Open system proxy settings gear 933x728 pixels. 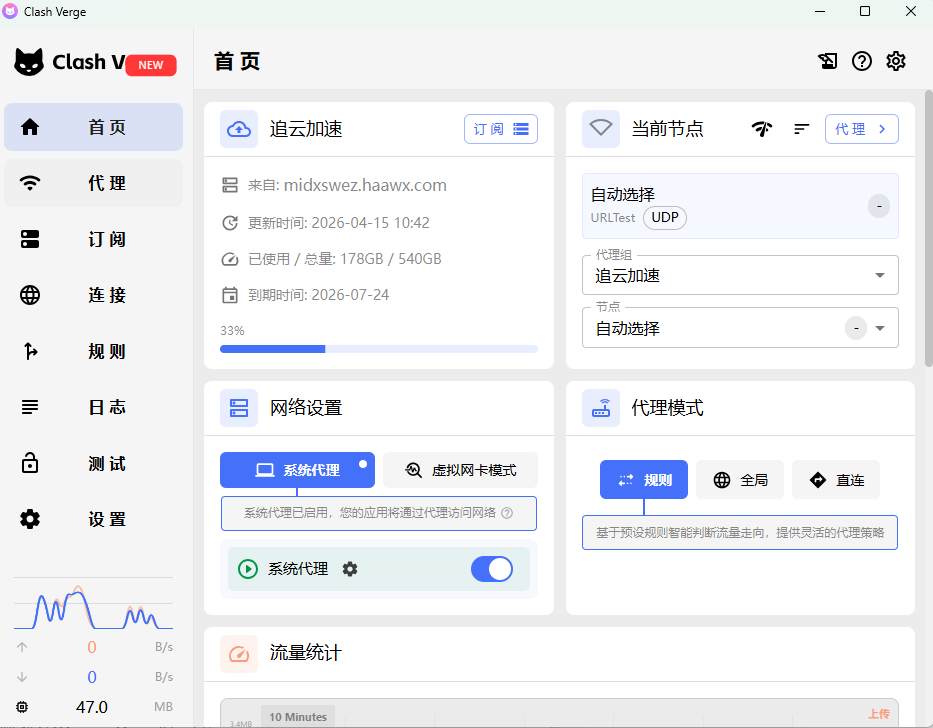click(x=349, y=568)
